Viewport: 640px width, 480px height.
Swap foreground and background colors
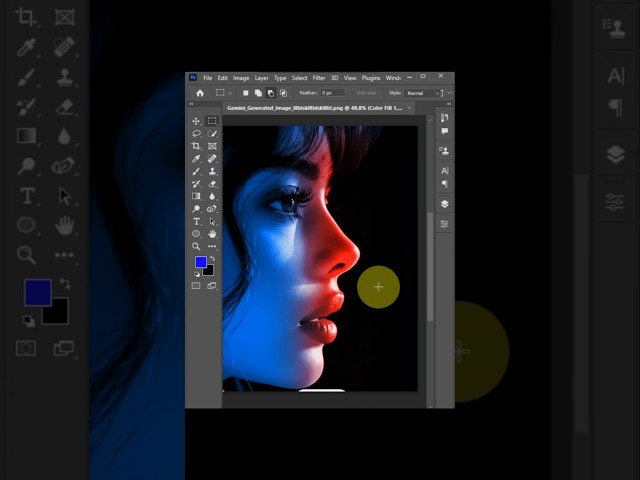coord(213,259)
